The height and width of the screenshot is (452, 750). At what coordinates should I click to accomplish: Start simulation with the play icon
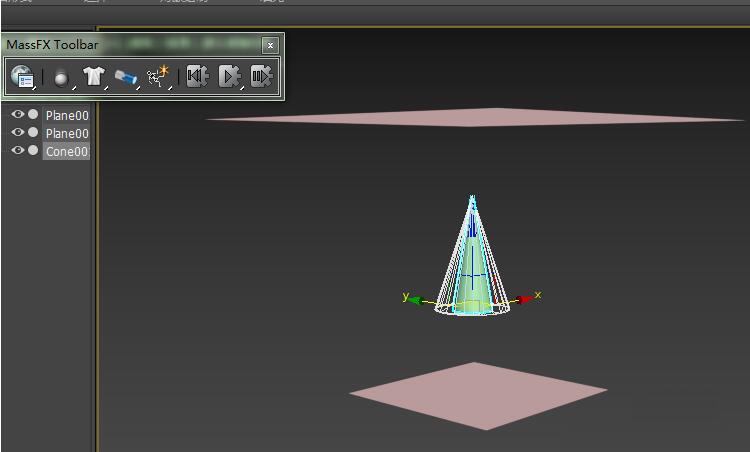coord(230,77)
